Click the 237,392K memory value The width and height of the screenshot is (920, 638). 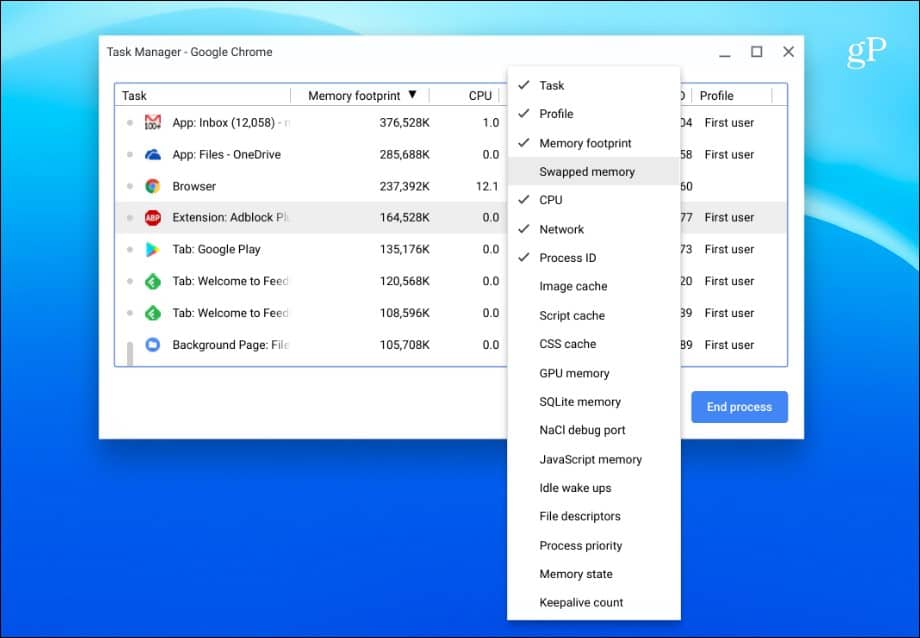404,186
